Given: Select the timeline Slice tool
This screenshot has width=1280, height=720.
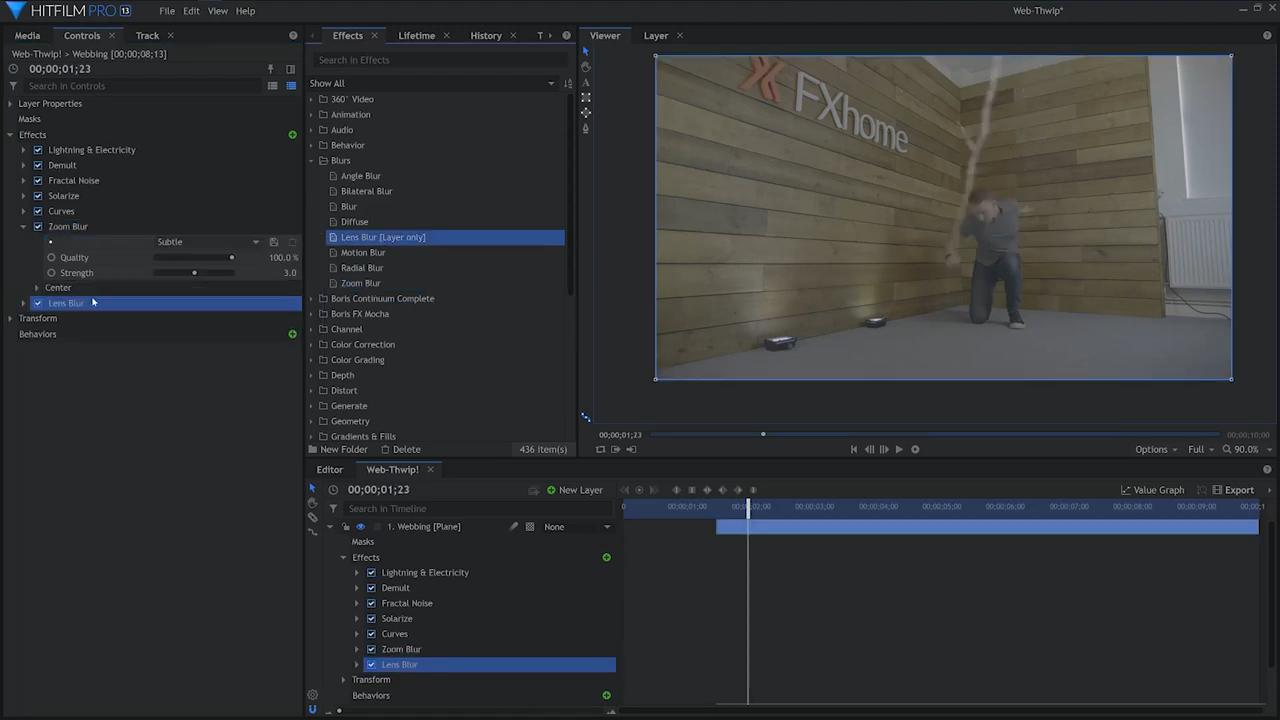Looking at the screenshot, I should click(312, 517).
